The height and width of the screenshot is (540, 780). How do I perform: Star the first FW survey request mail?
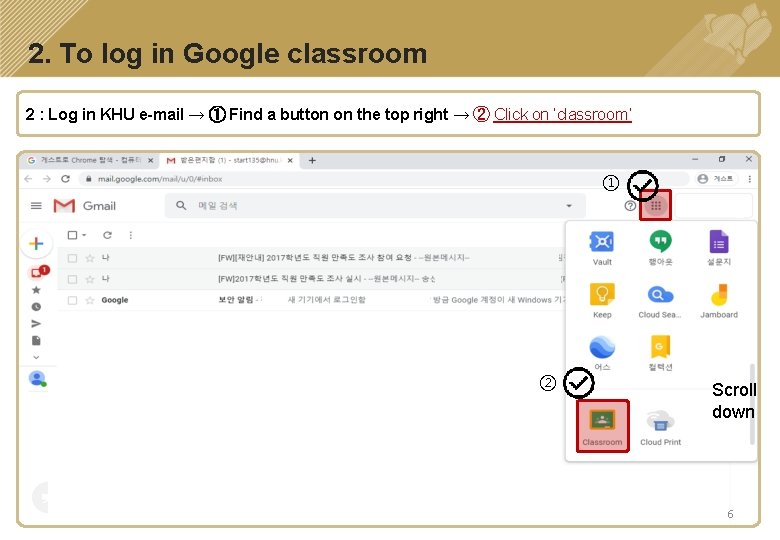[90, 258]
